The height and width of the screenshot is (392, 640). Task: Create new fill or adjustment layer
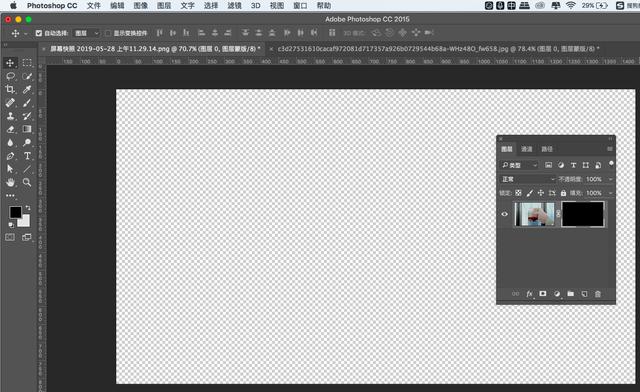[557, 294]
